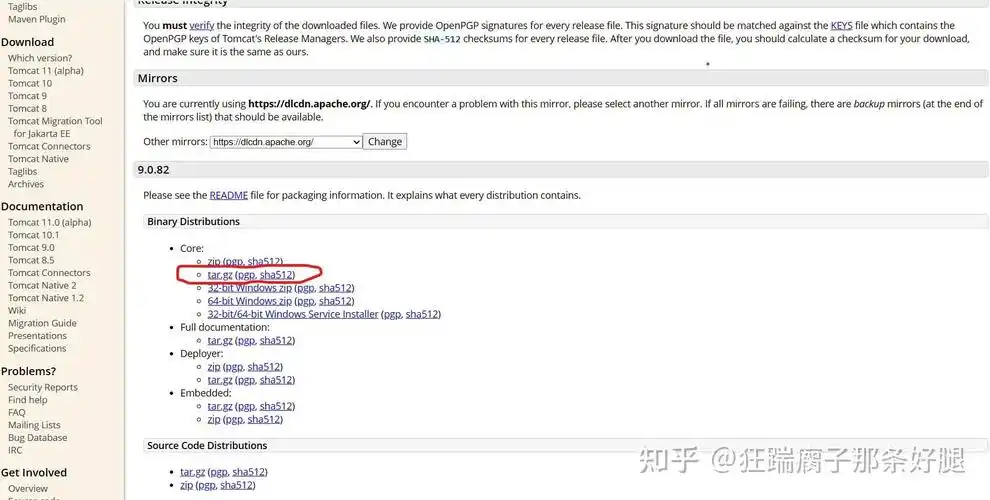Download the Deployer zip
Image resolution: width=990 pixels, height=500 pixels.
(214, 367)
